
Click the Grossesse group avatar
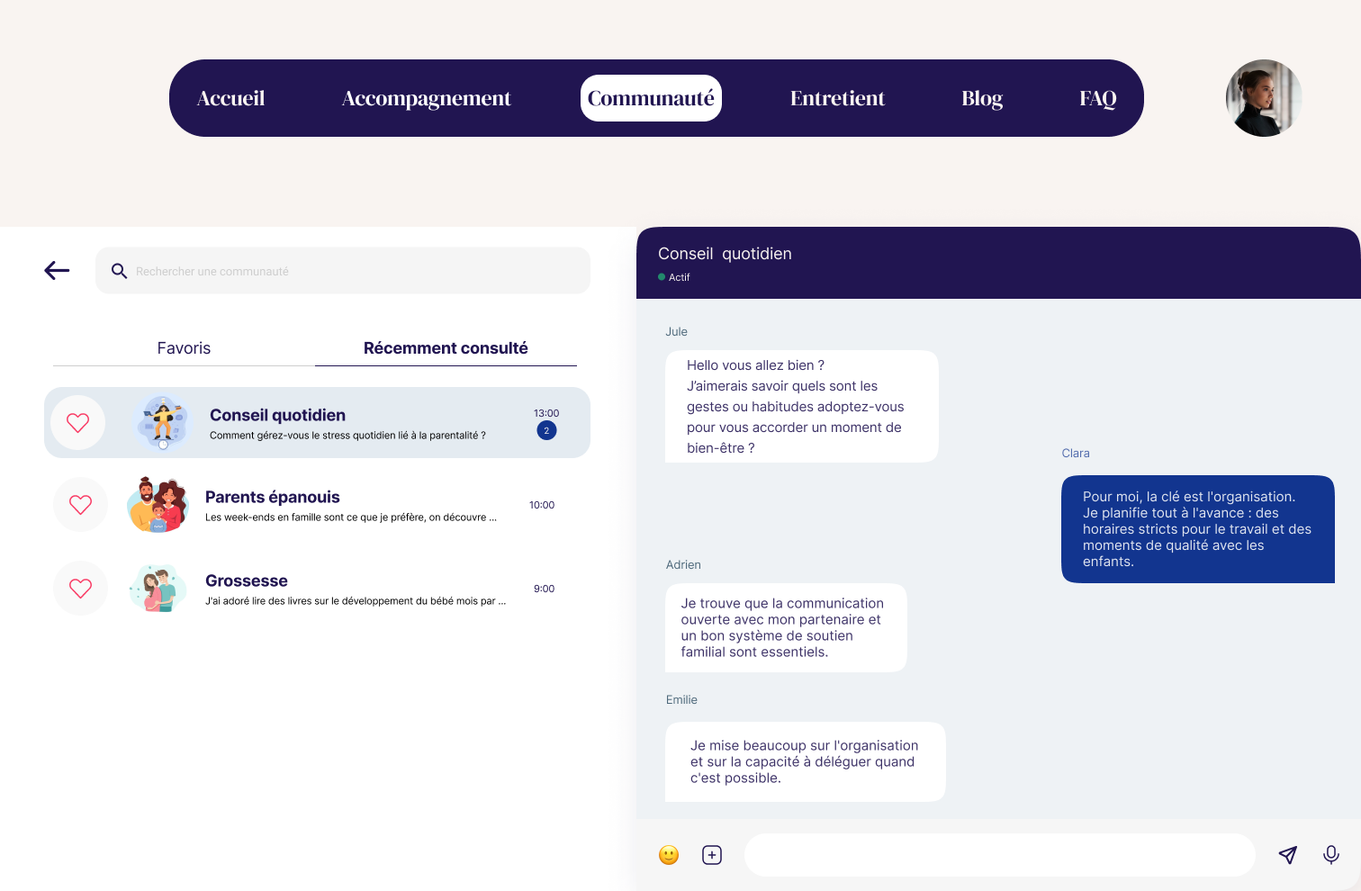pos(158,588)
